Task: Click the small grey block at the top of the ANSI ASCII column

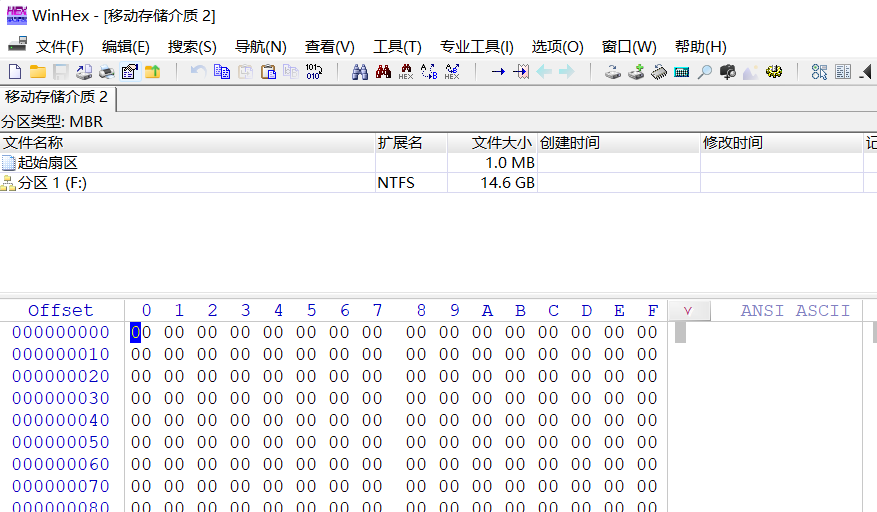Action: click(680, 333)
